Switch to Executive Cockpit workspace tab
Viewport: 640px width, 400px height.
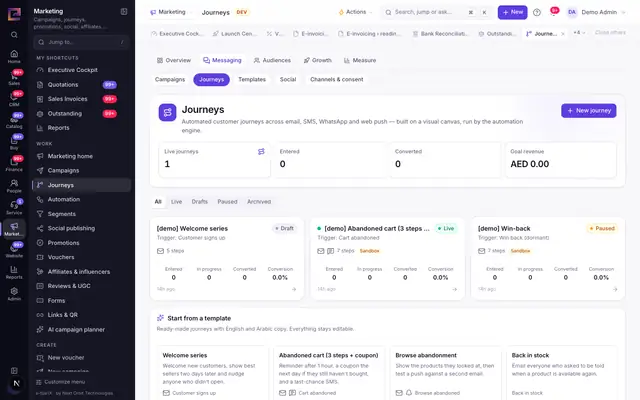[176, 34]
